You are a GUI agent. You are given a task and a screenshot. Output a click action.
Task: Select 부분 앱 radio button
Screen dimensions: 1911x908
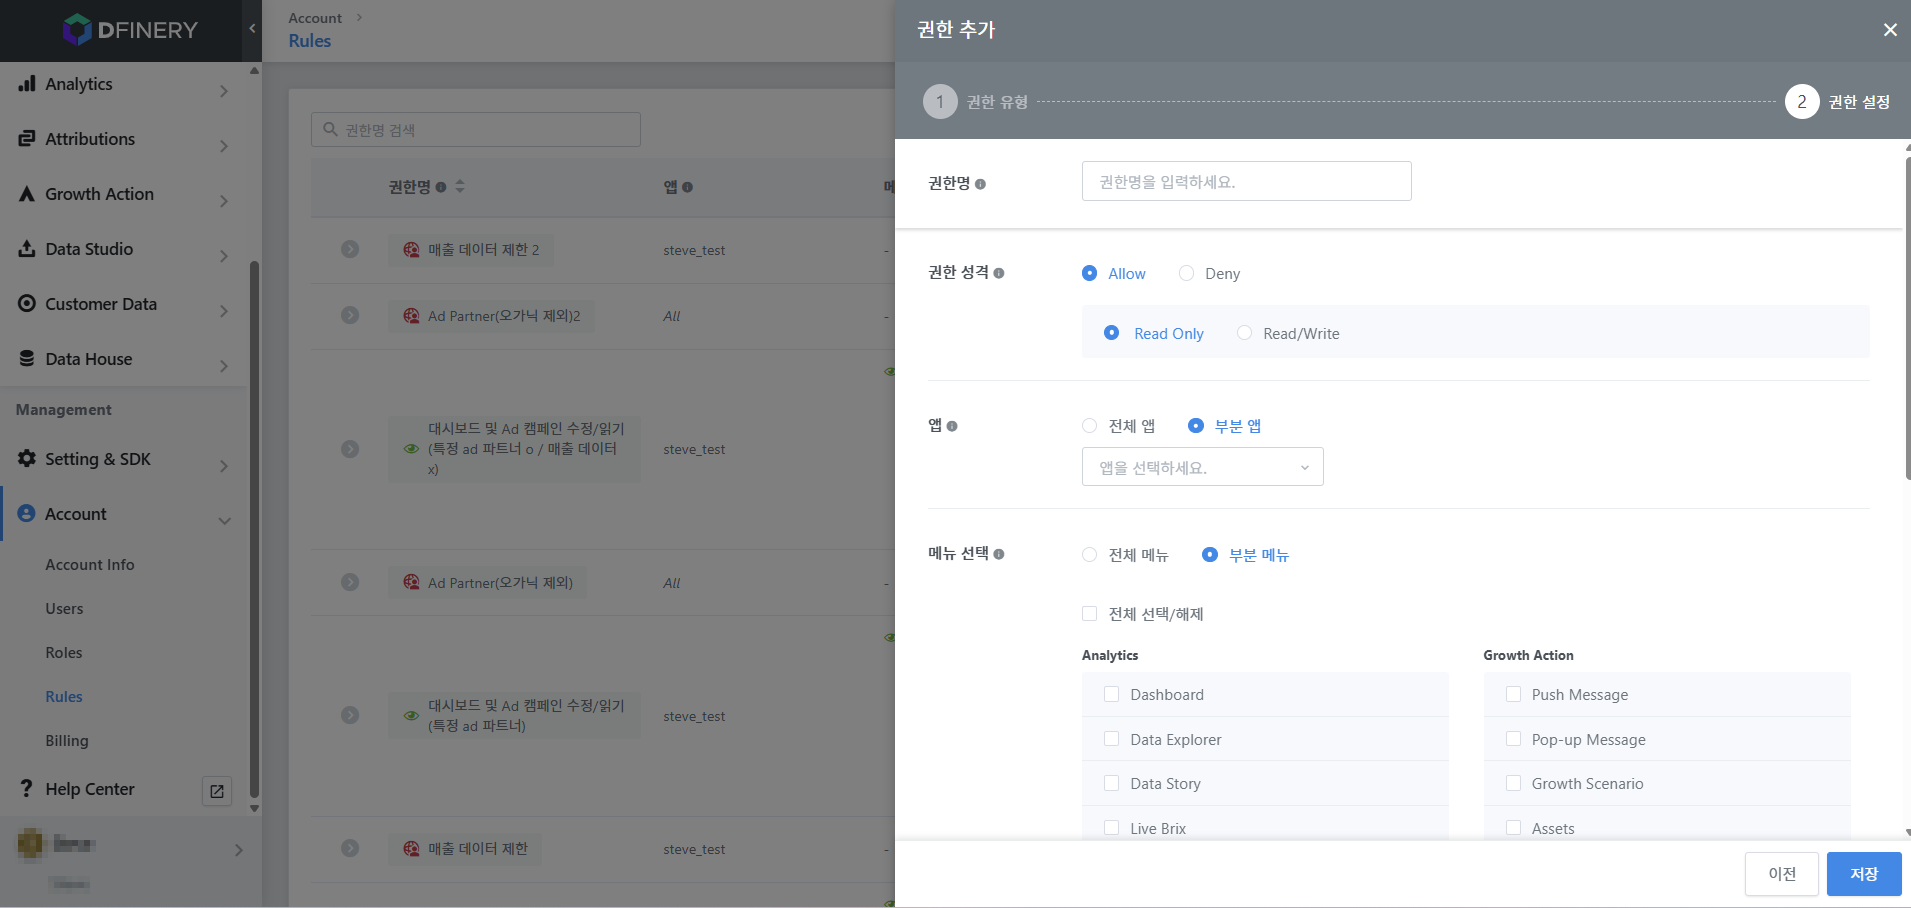point(1195,426)
